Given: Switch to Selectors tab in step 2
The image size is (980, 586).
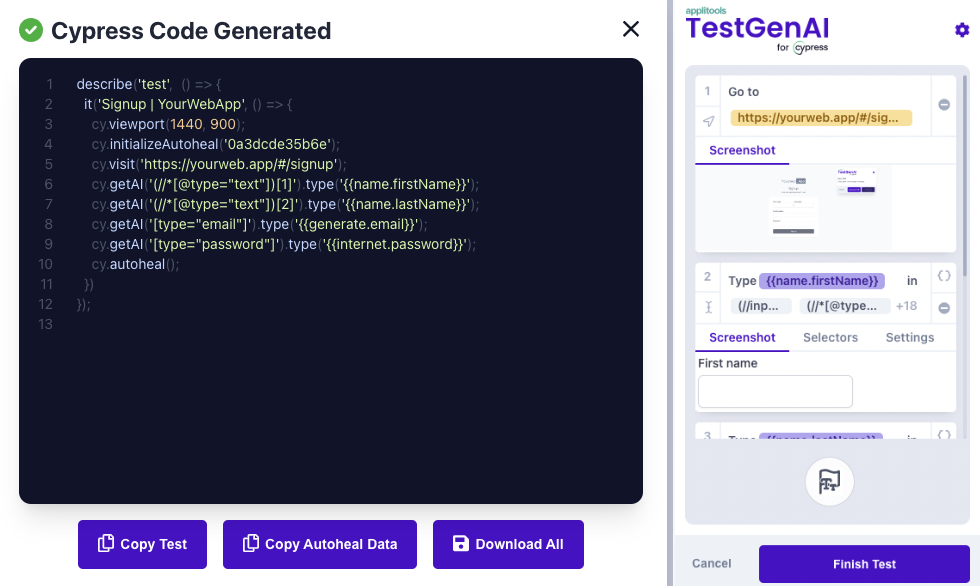Looking at the screenshot, I should pos(830,338).
